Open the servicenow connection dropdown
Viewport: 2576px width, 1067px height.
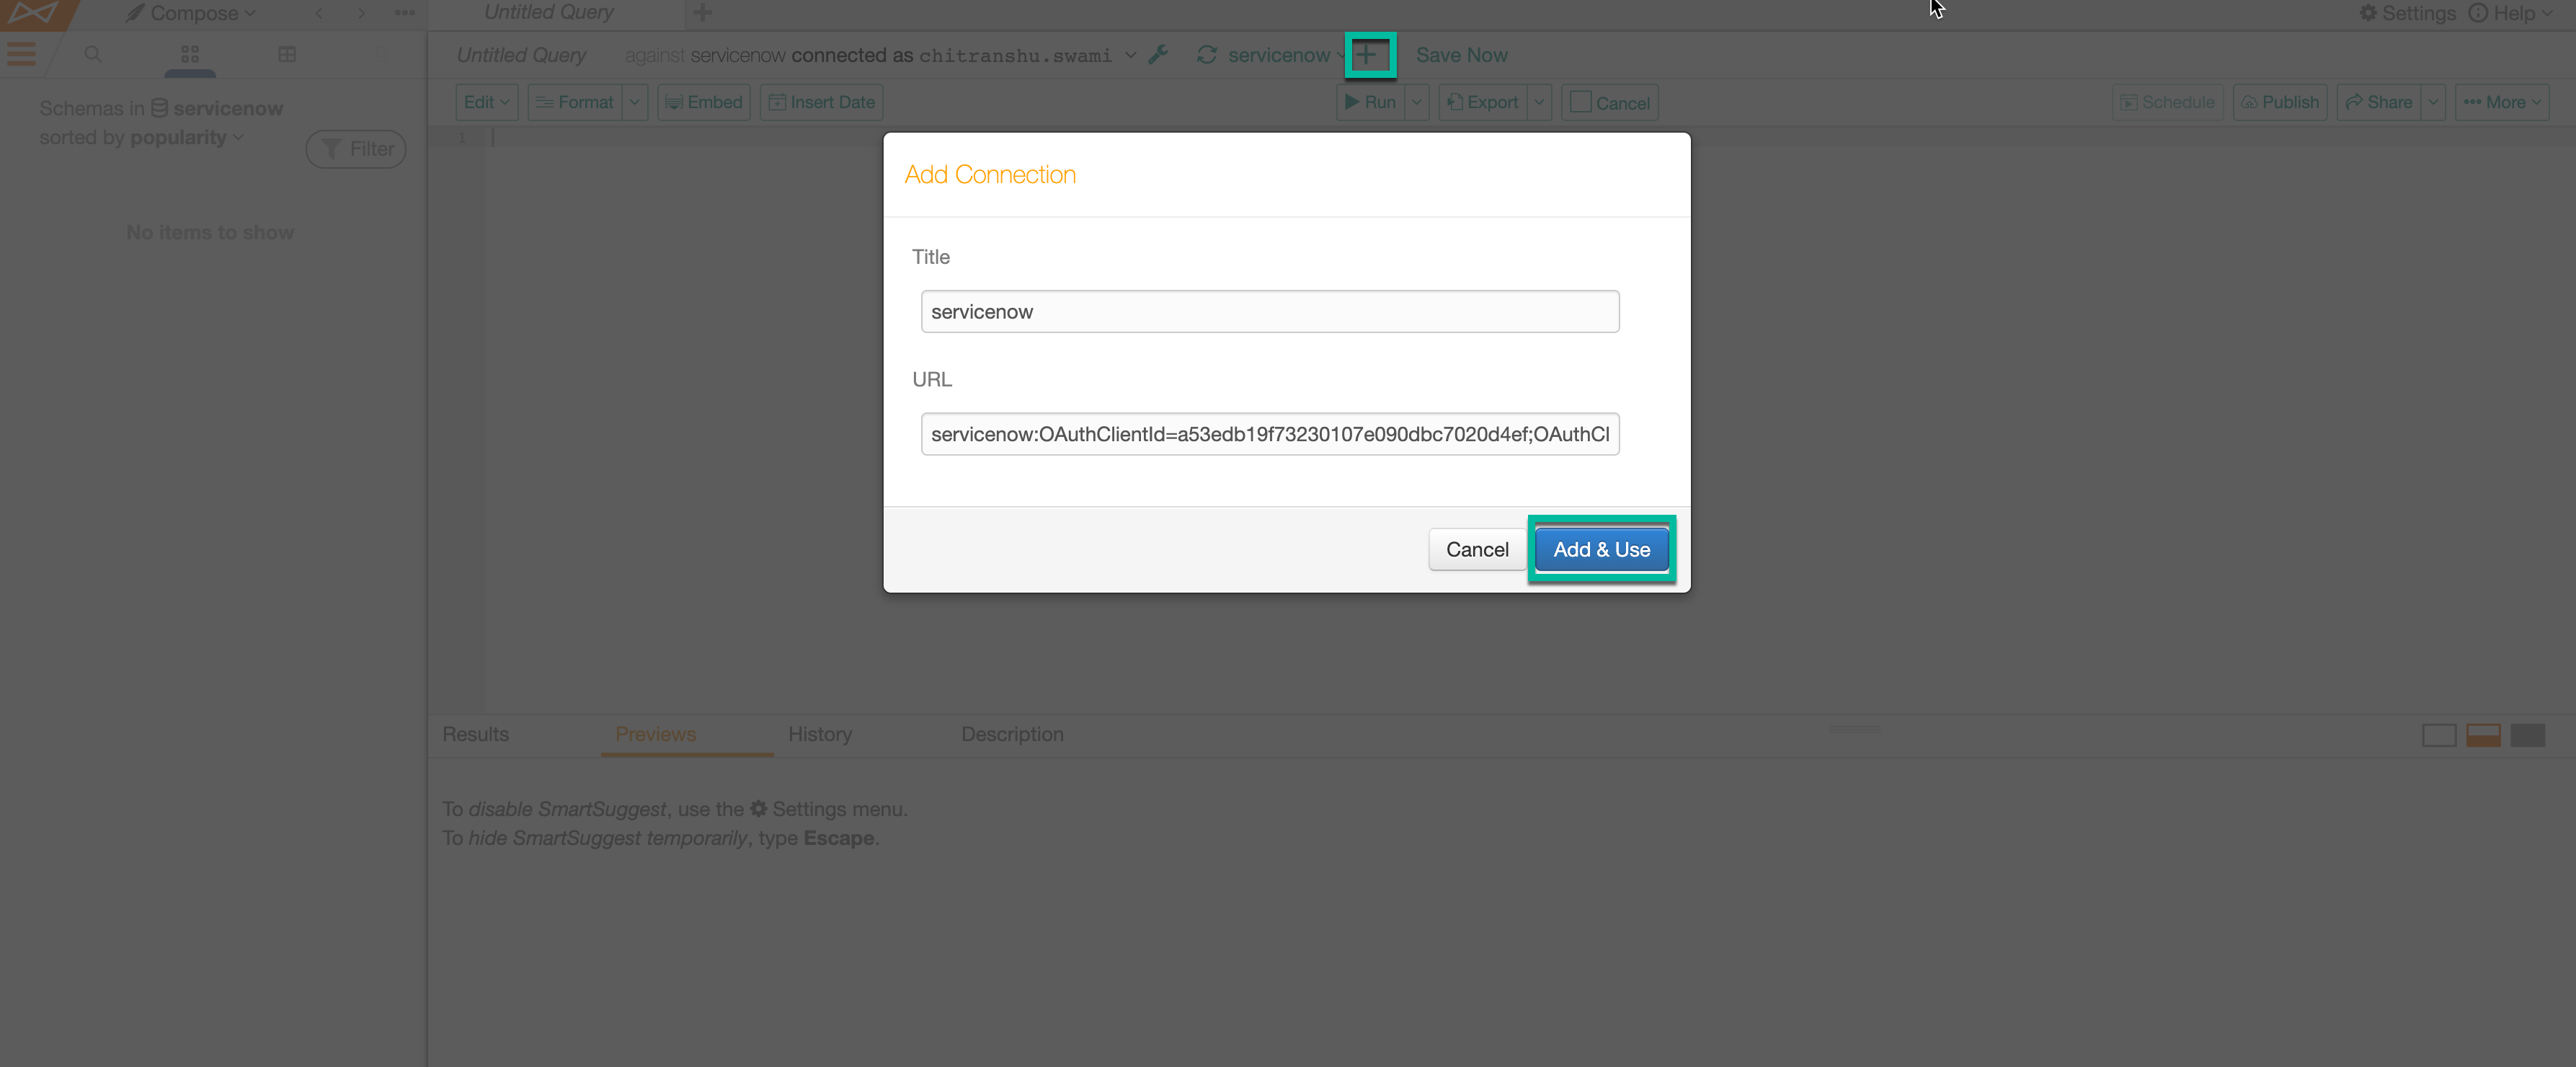tap(1285, 55)
